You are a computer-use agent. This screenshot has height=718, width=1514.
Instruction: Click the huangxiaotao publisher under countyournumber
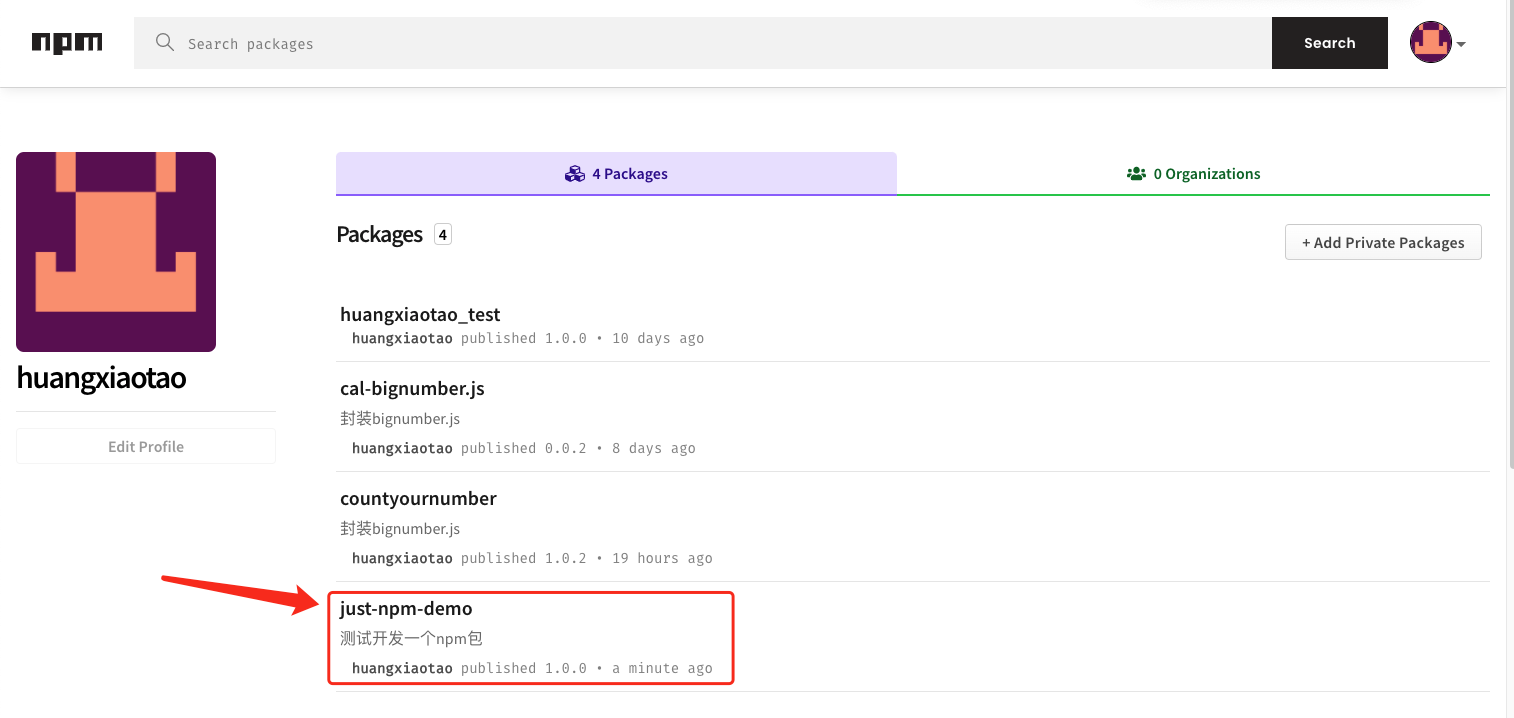tap(402, 558)
